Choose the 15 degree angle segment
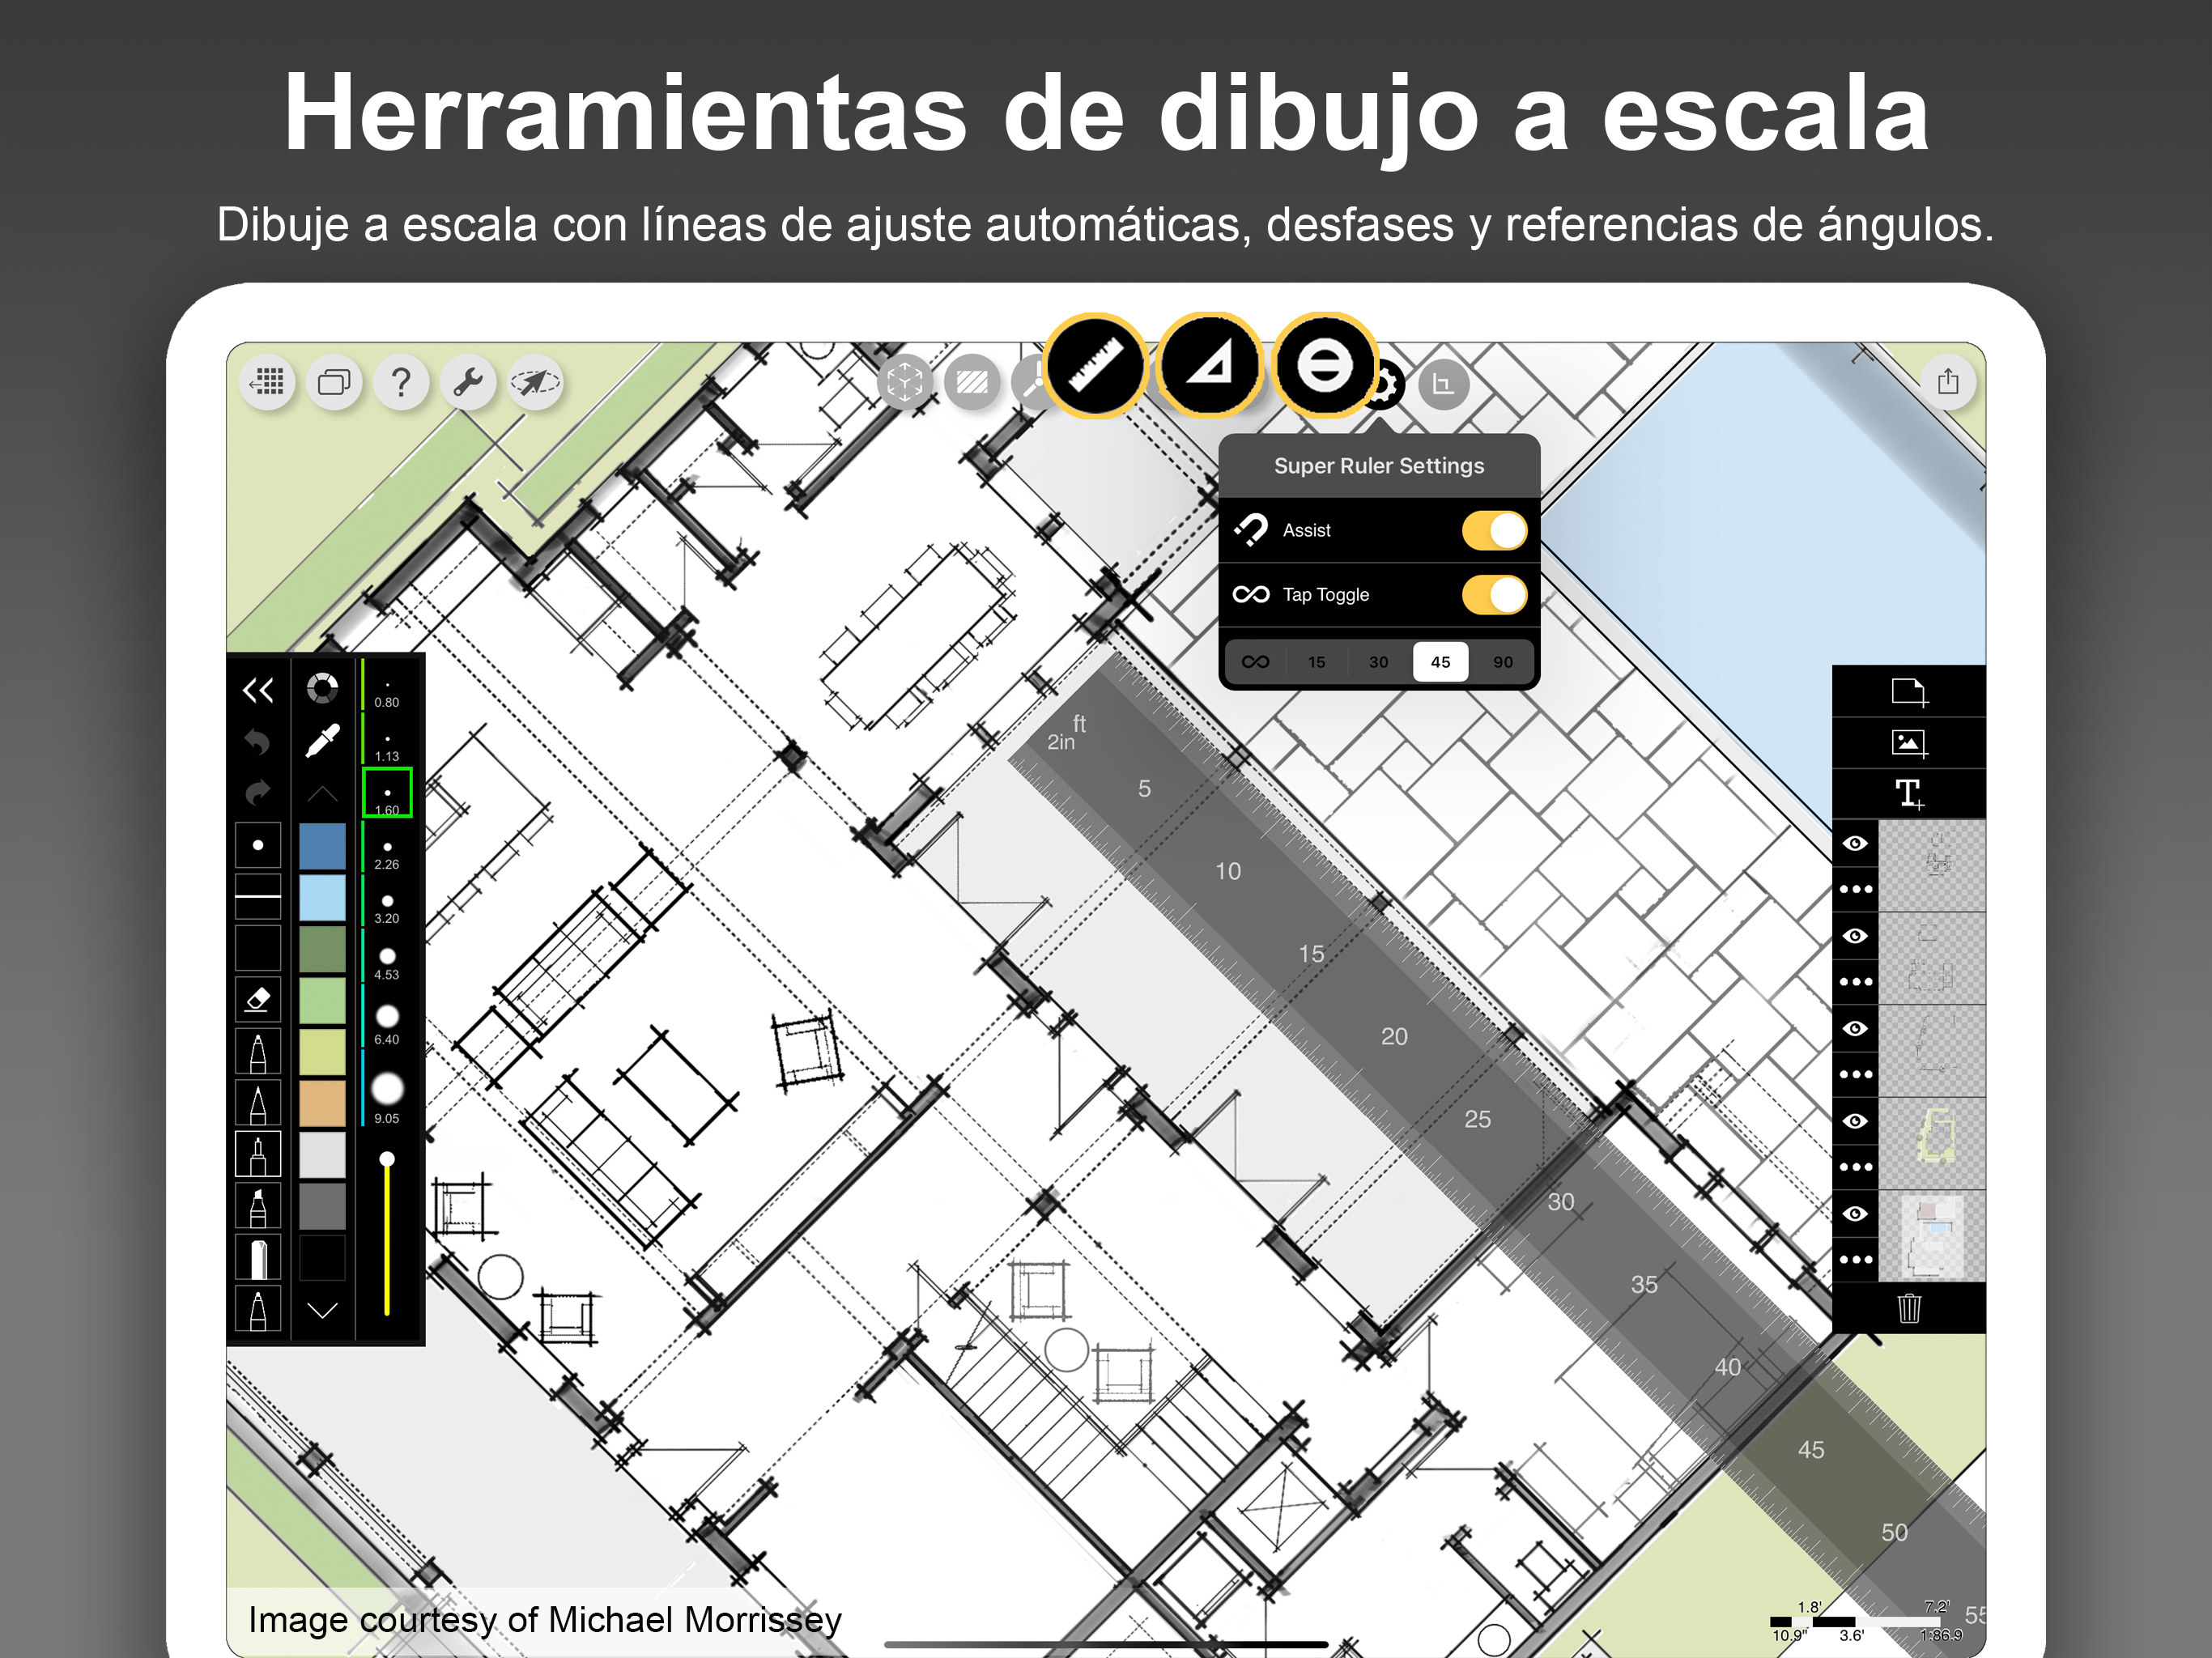The image size is (2212, 1658). tap(1316, 662)
